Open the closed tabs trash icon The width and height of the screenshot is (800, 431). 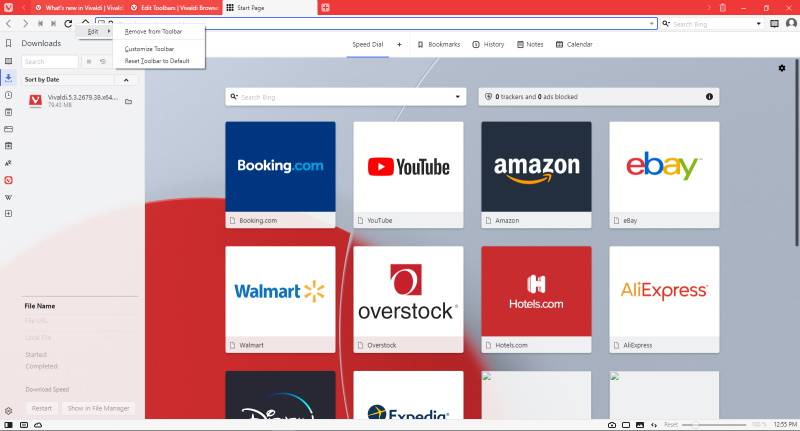tap(722, 8)
